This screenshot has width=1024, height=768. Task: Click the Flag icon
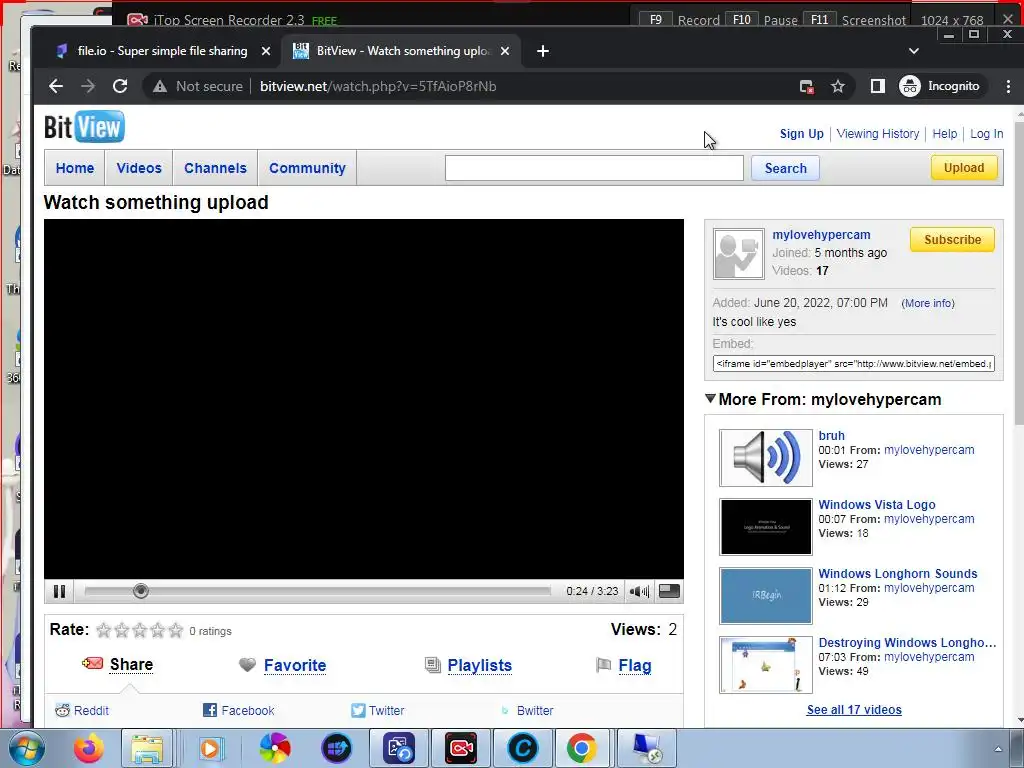[x=603, y=665]
